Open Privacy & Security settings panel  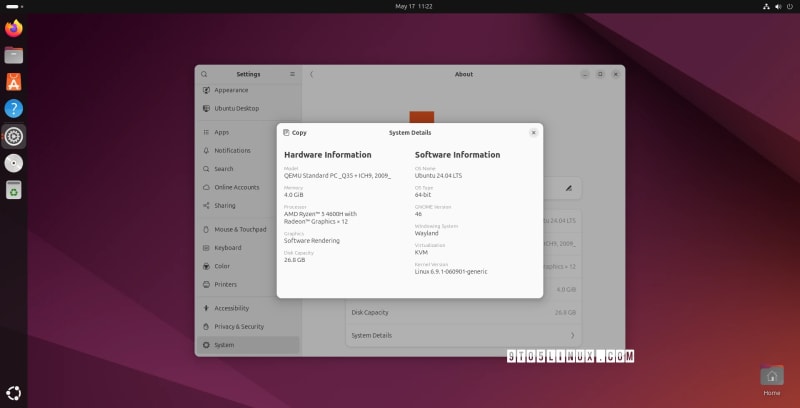click(238, 326)
